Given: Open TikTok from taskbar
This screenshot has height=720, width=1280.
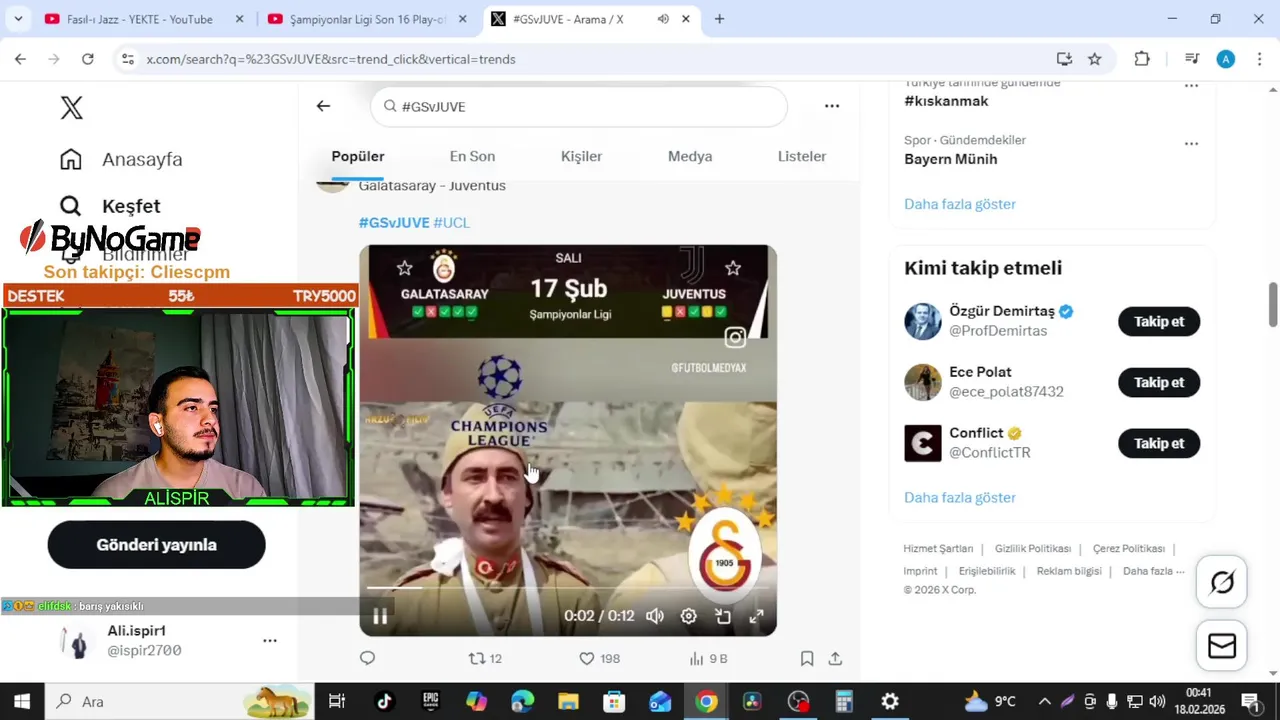Looking at the screenshot, I should pyautogui.click(x=385, y=701).
